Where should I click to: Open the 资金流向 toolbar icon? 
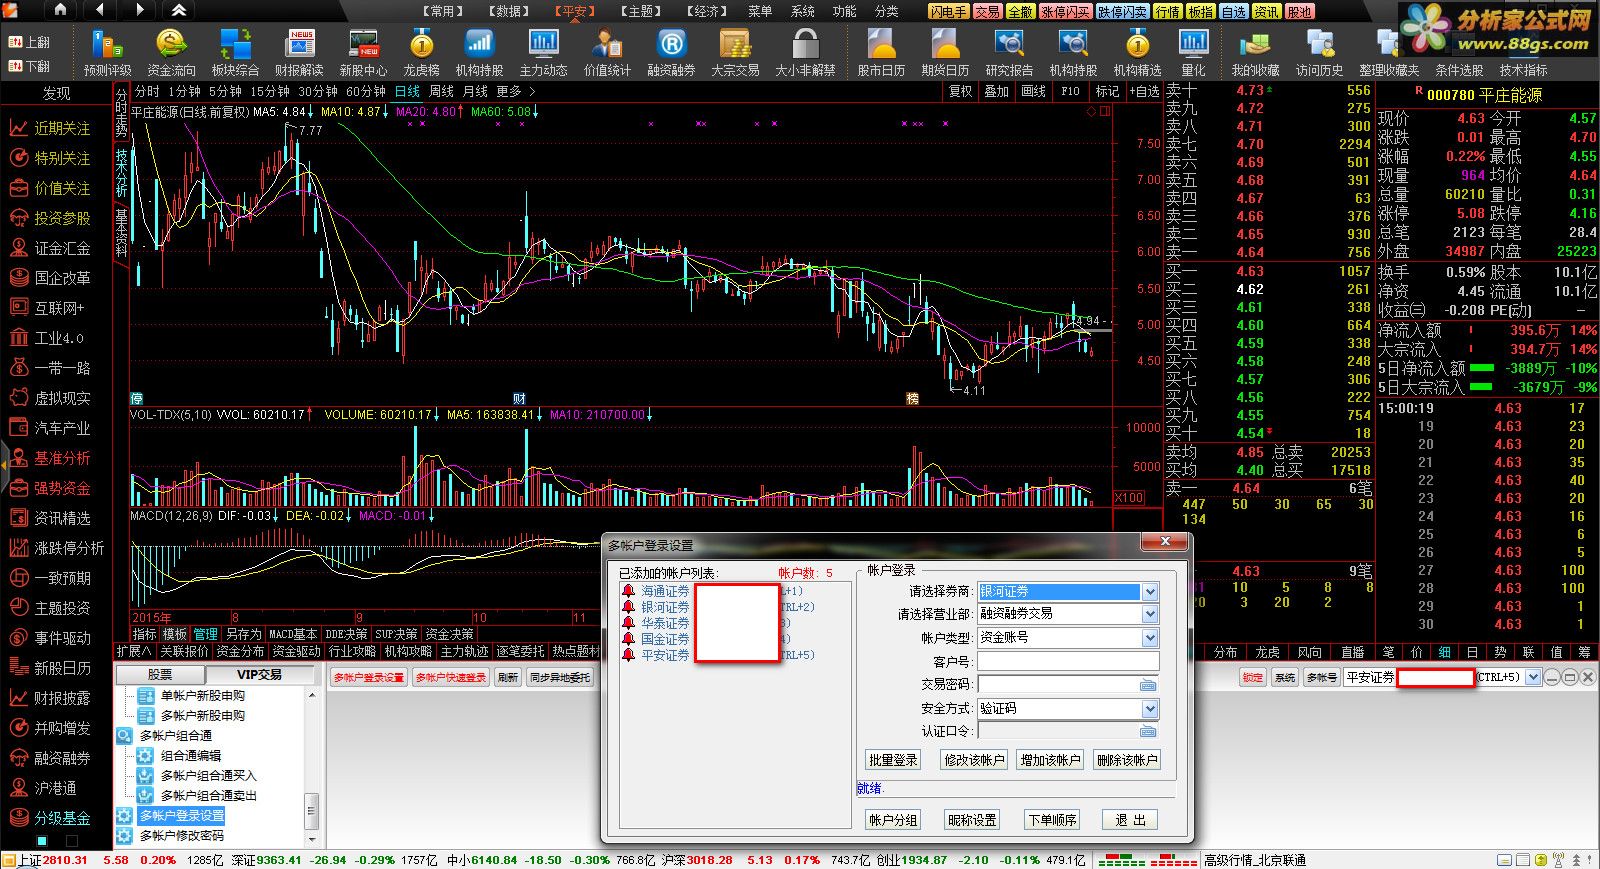click(x=171, y=52)
